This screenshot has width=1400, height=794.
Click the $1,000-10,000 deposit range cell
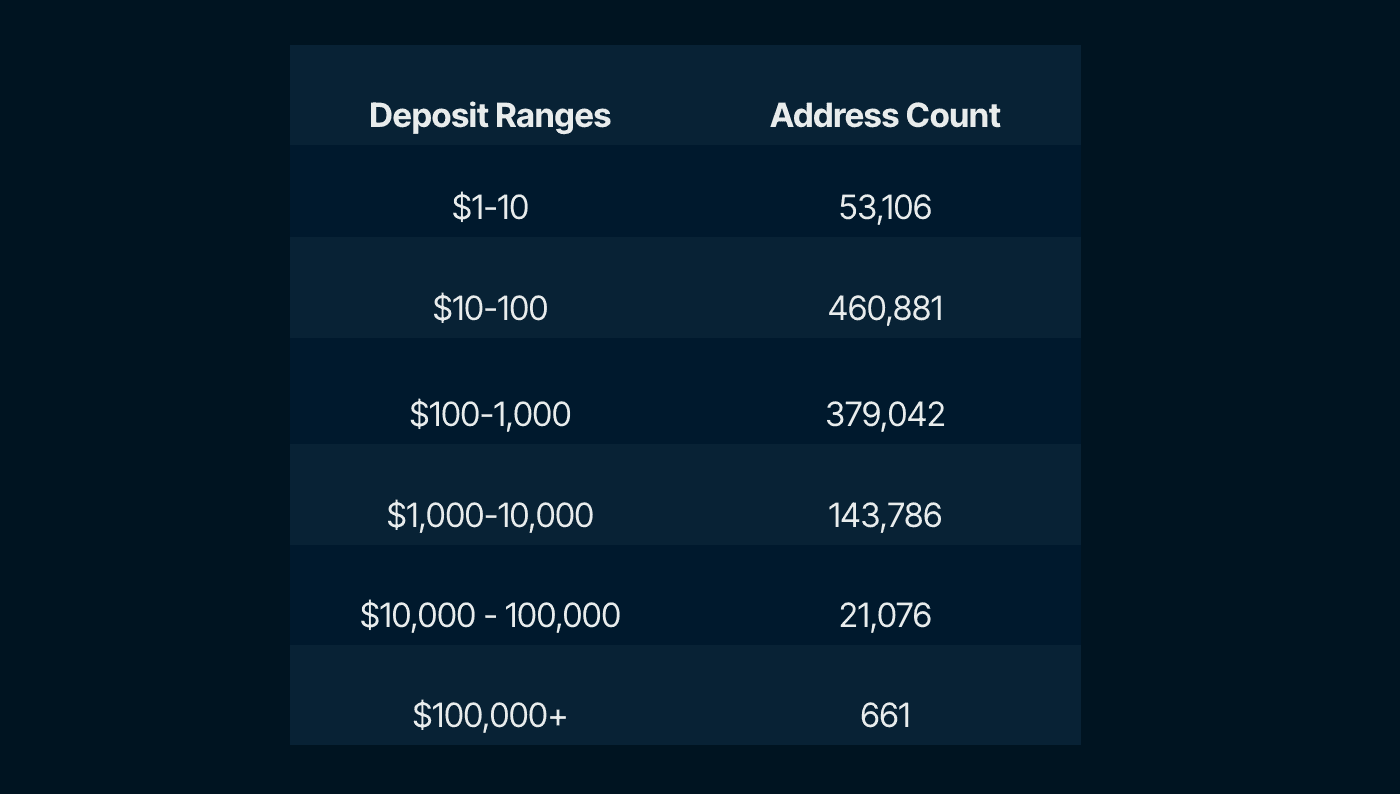click(490, 515)
